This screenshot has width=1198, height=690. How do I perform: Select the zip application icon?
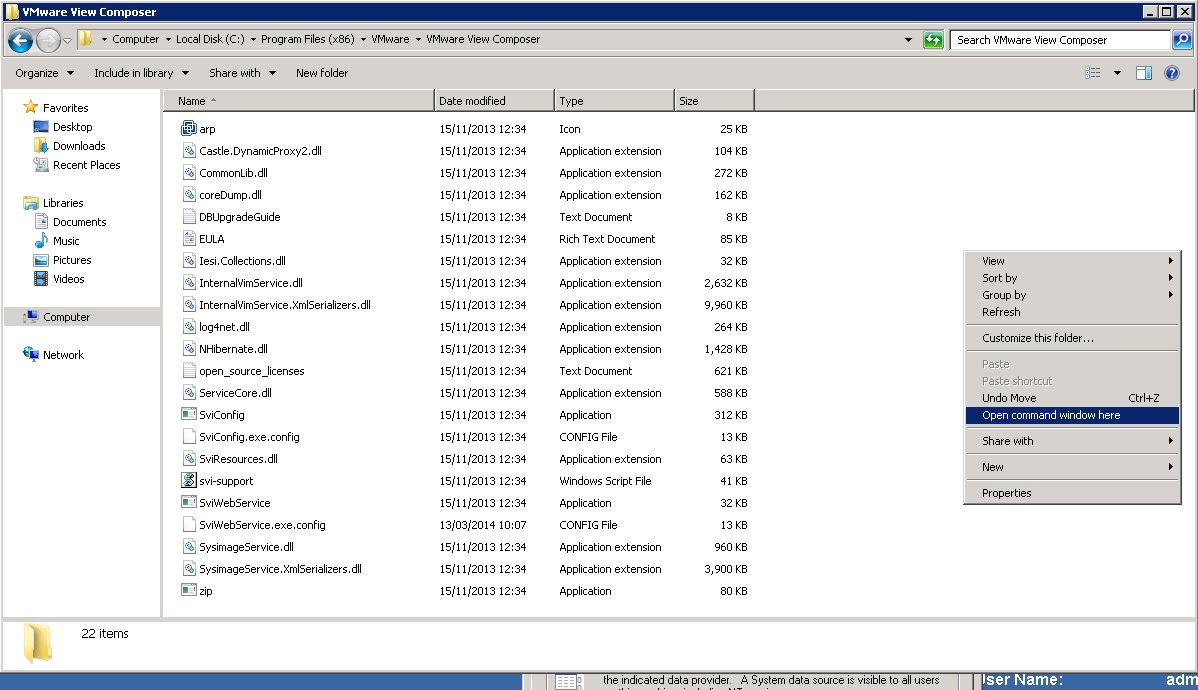click(x=189, y=590)
